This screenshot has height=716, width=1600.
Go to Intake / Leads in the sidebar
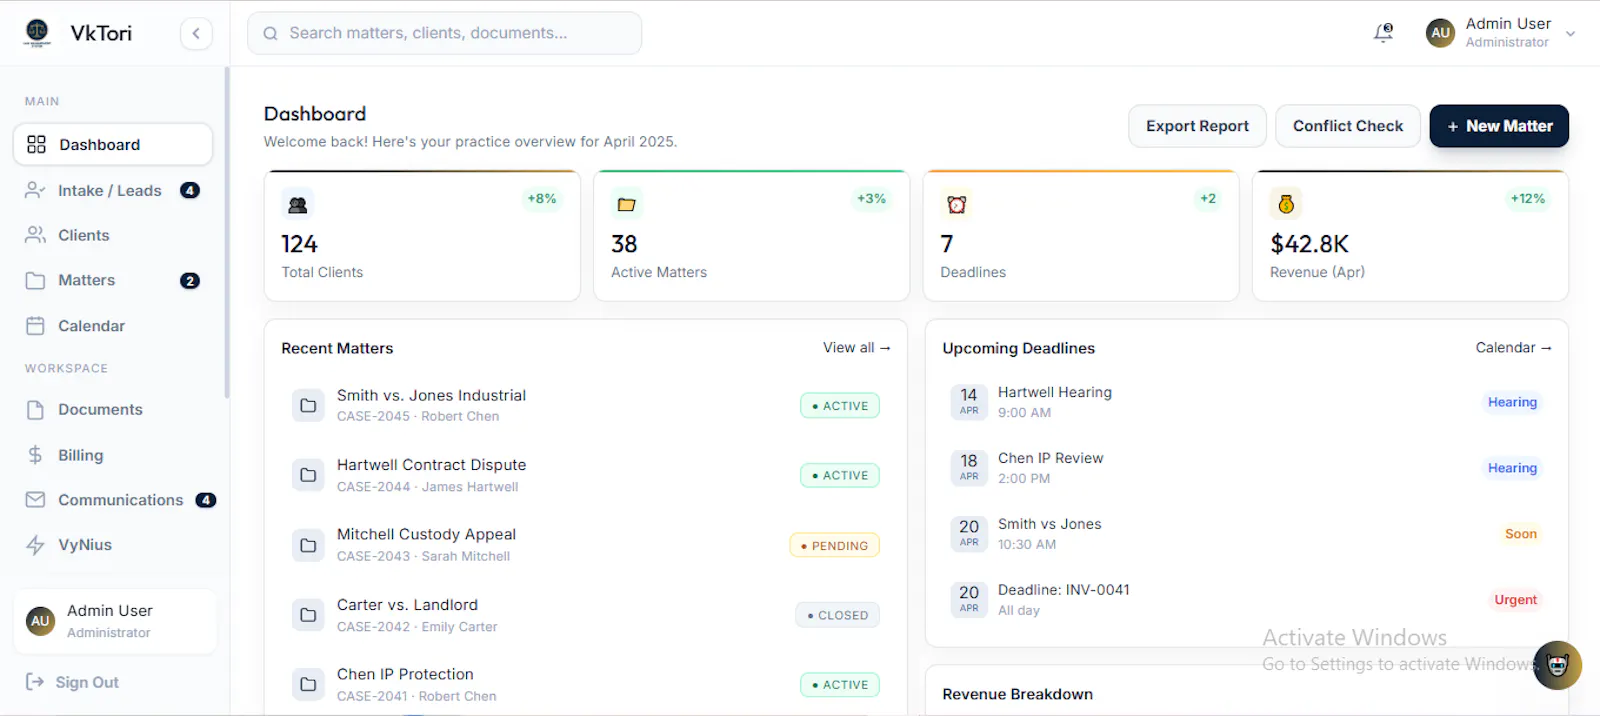point(113,190)
